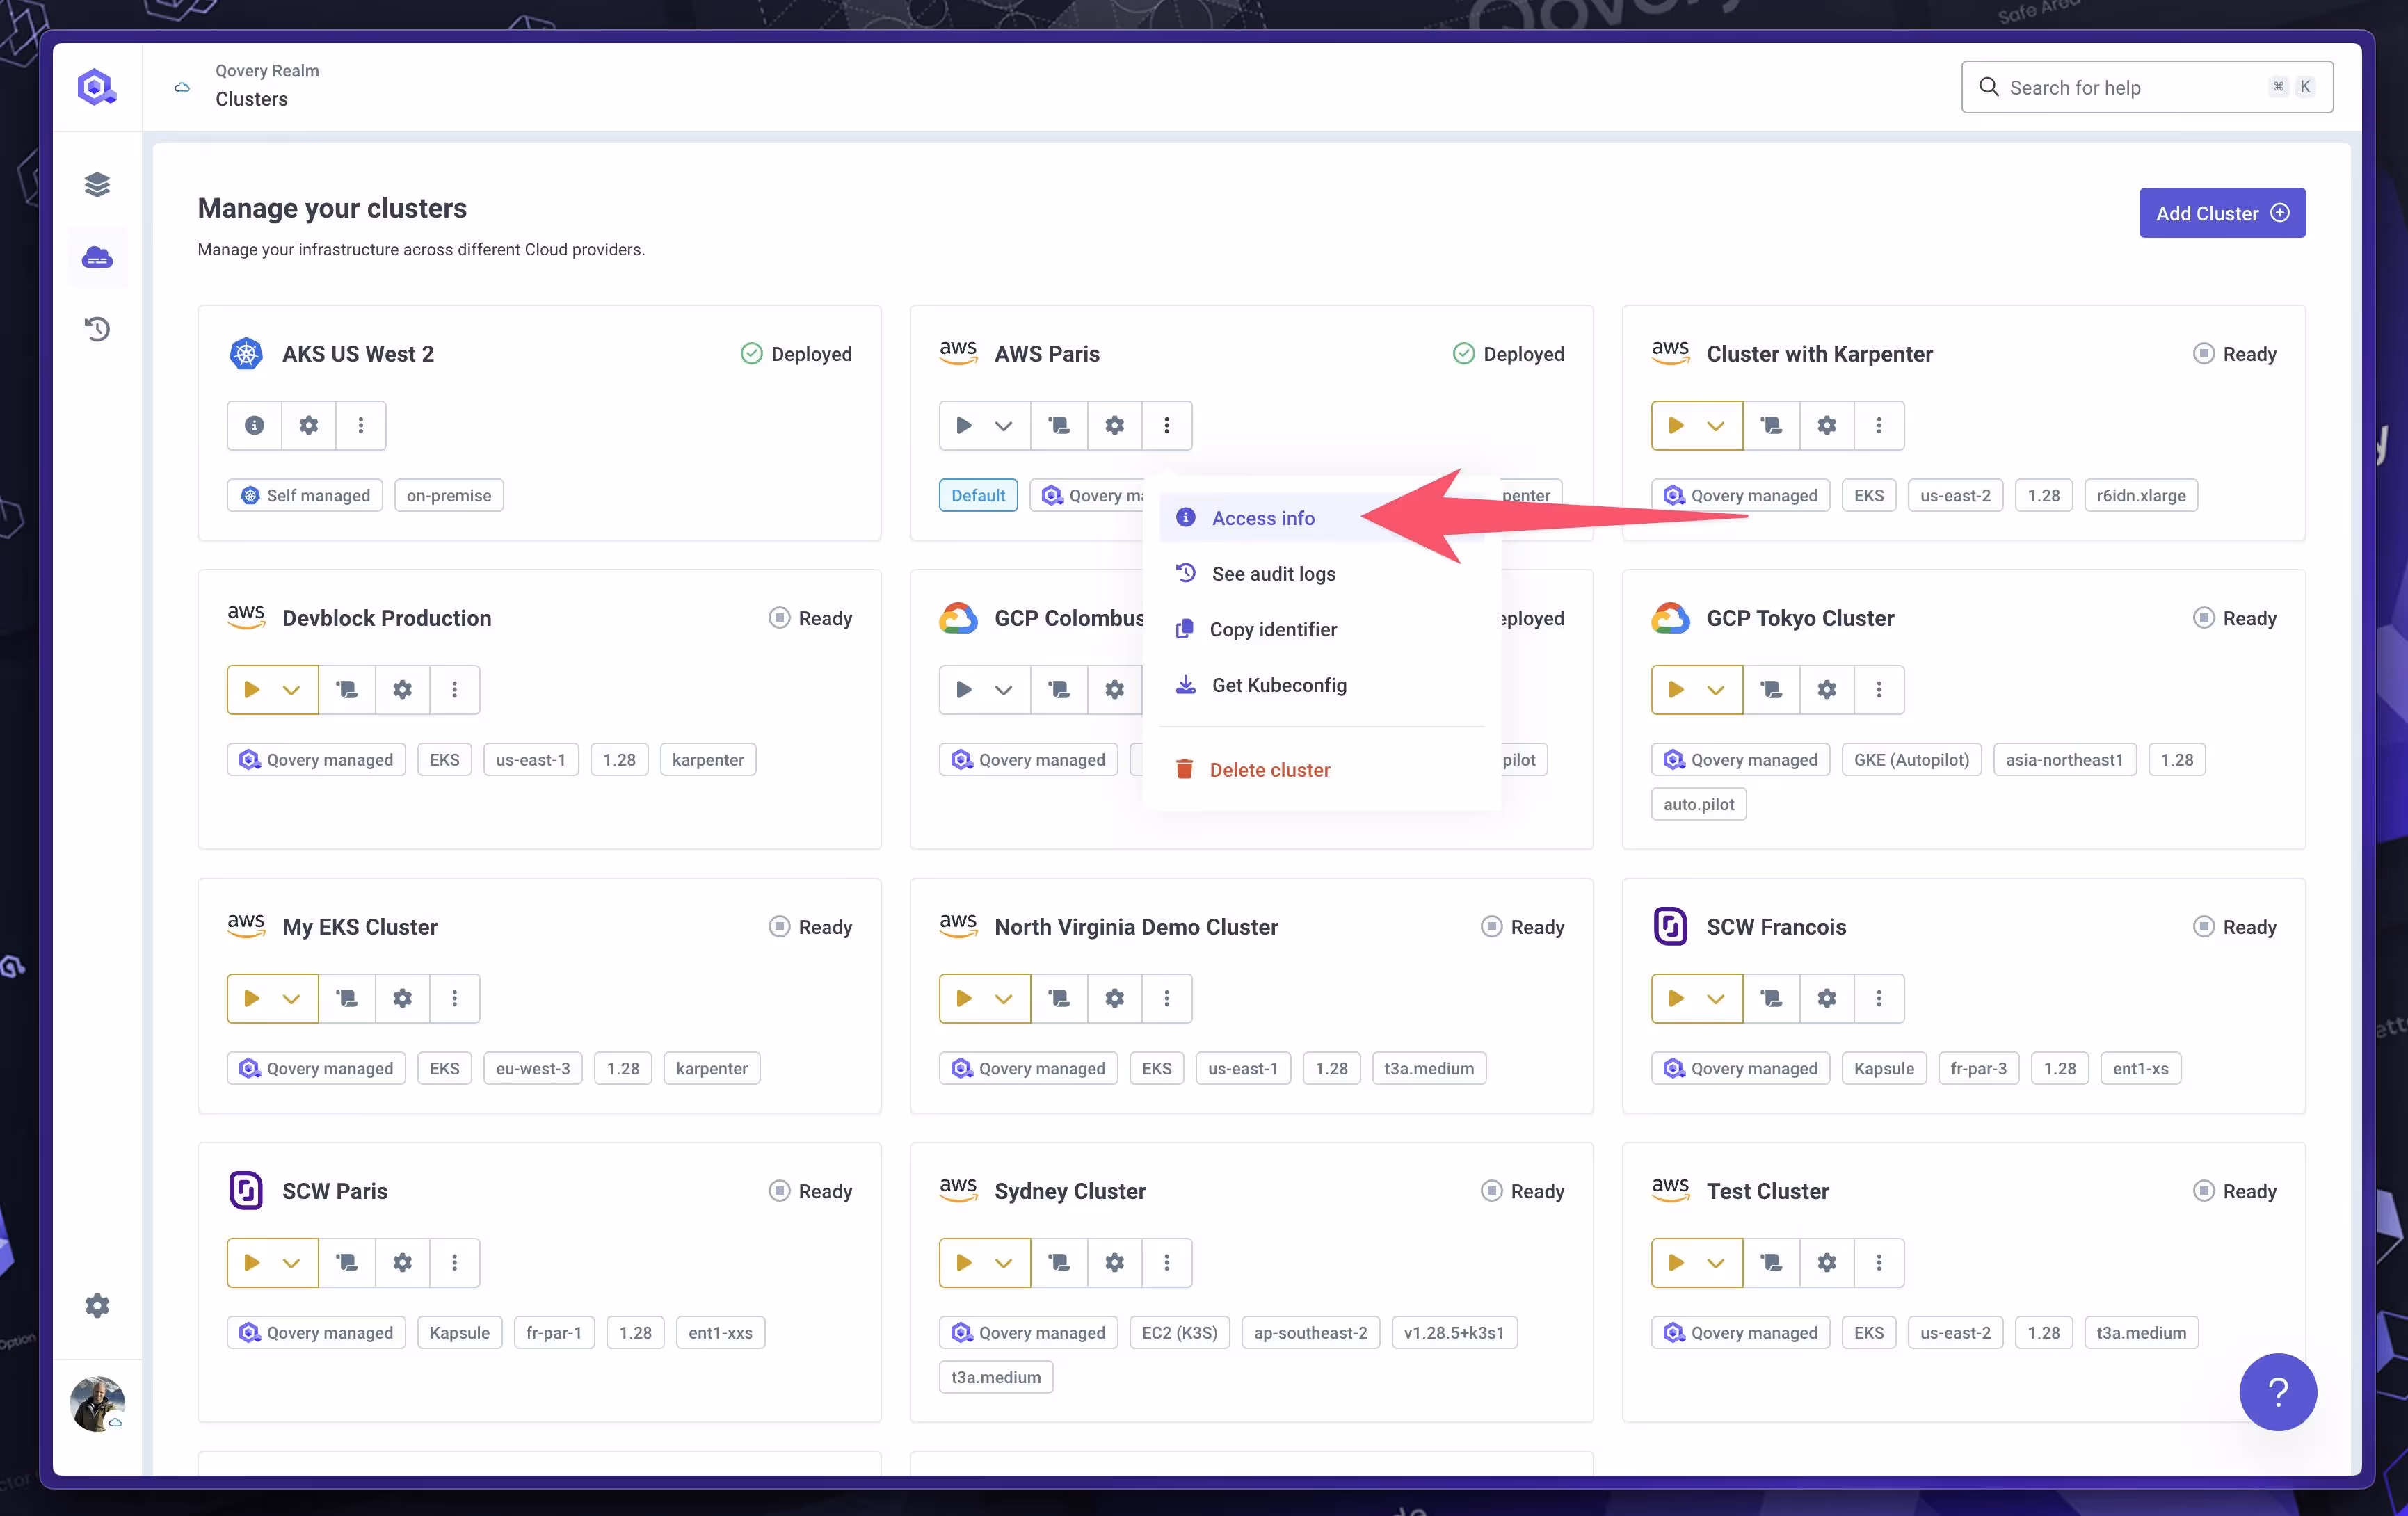Expand deploy chevron on GCP Tokyo Cluster
The height and width of the screenshot is (1516, 2408).
[x=1716, y=689]
